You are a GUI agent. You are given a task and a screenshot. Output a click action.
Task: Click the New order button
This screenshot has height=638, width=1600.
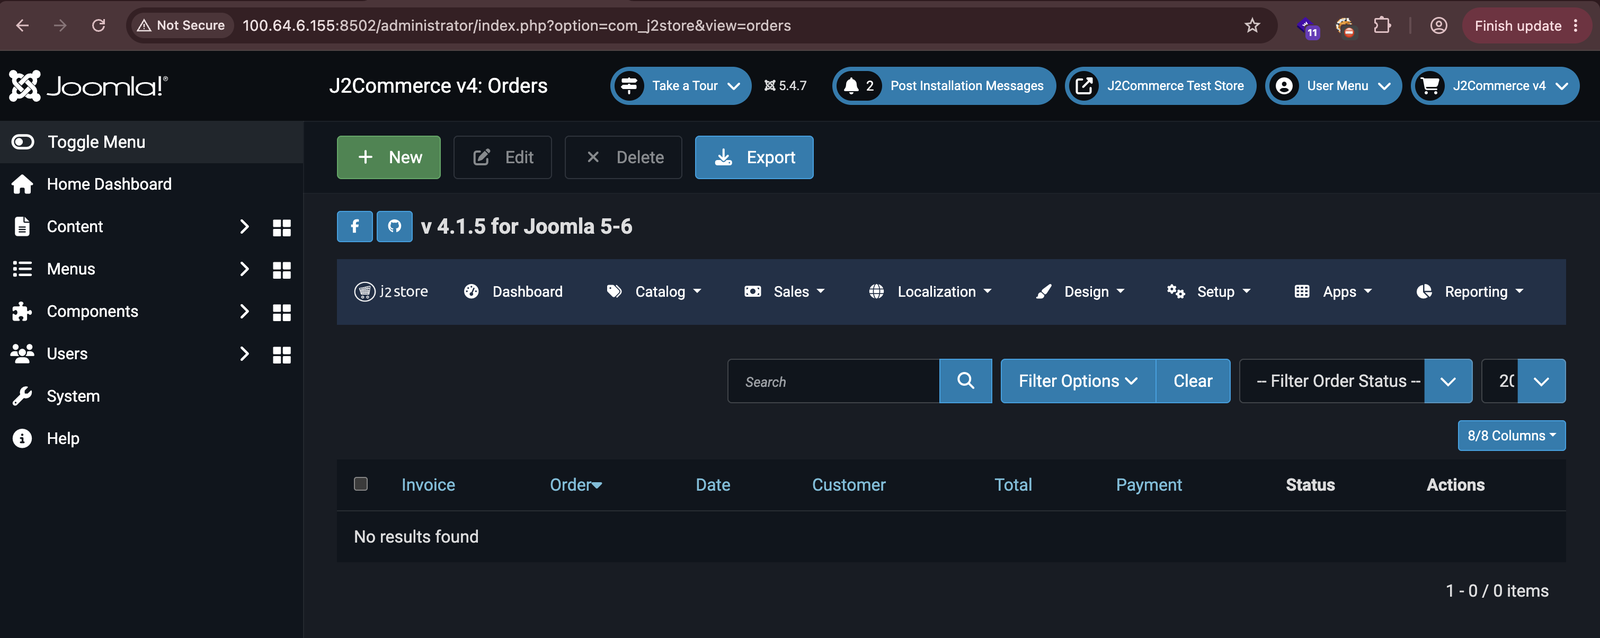[x=389, y=157]
